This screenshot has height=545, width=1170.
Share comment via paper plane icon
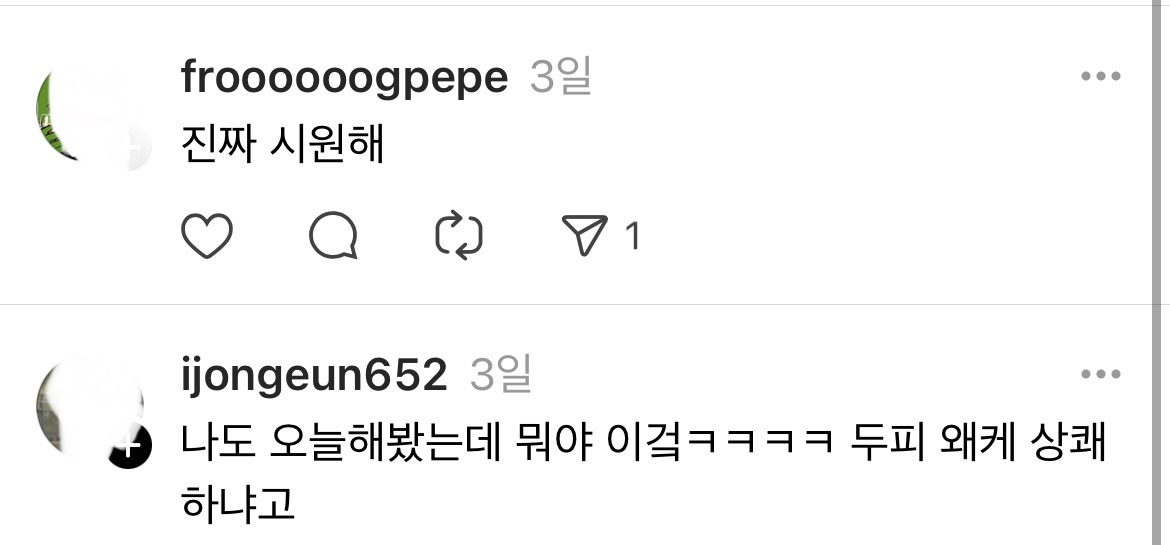point(584,236)
